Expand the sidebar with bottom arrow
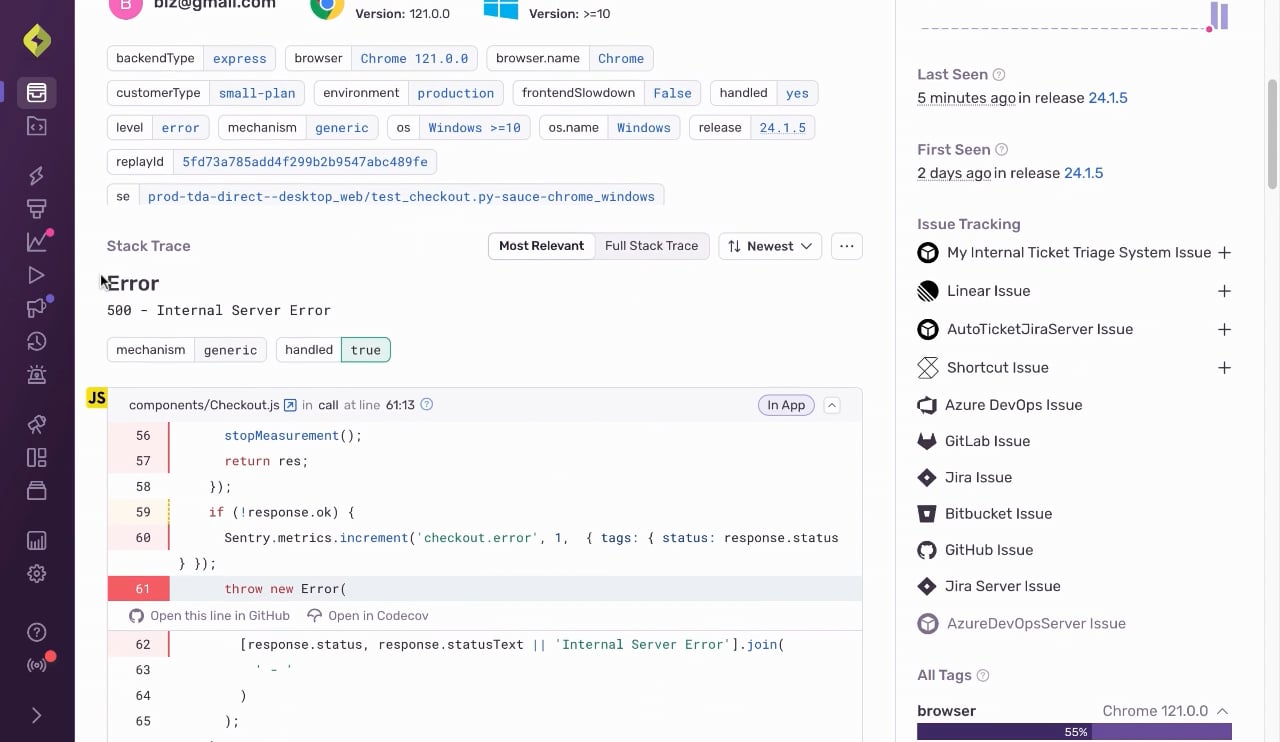 click(37, 715)
